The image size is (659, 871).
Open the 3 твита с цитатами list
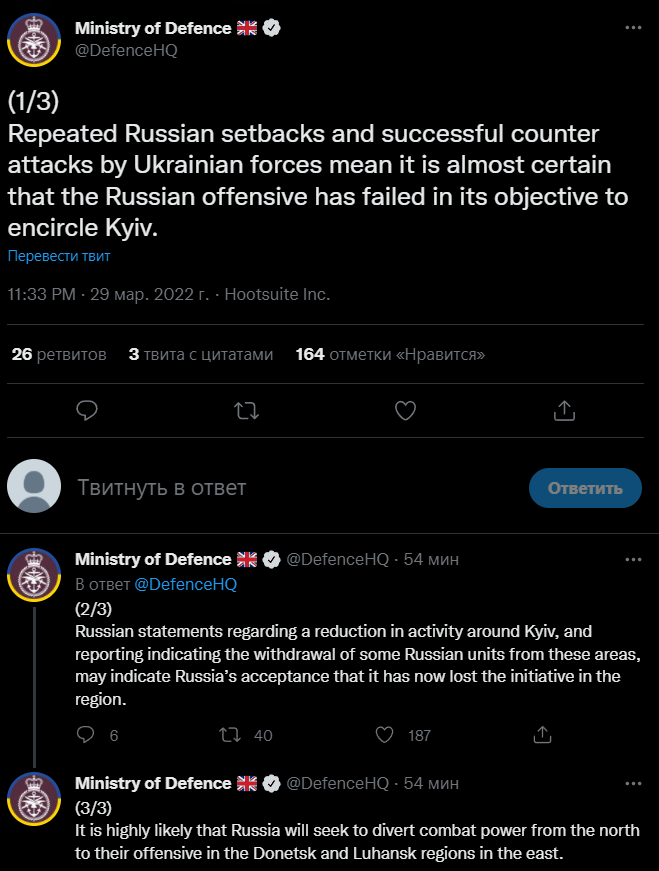pos(201,354)
